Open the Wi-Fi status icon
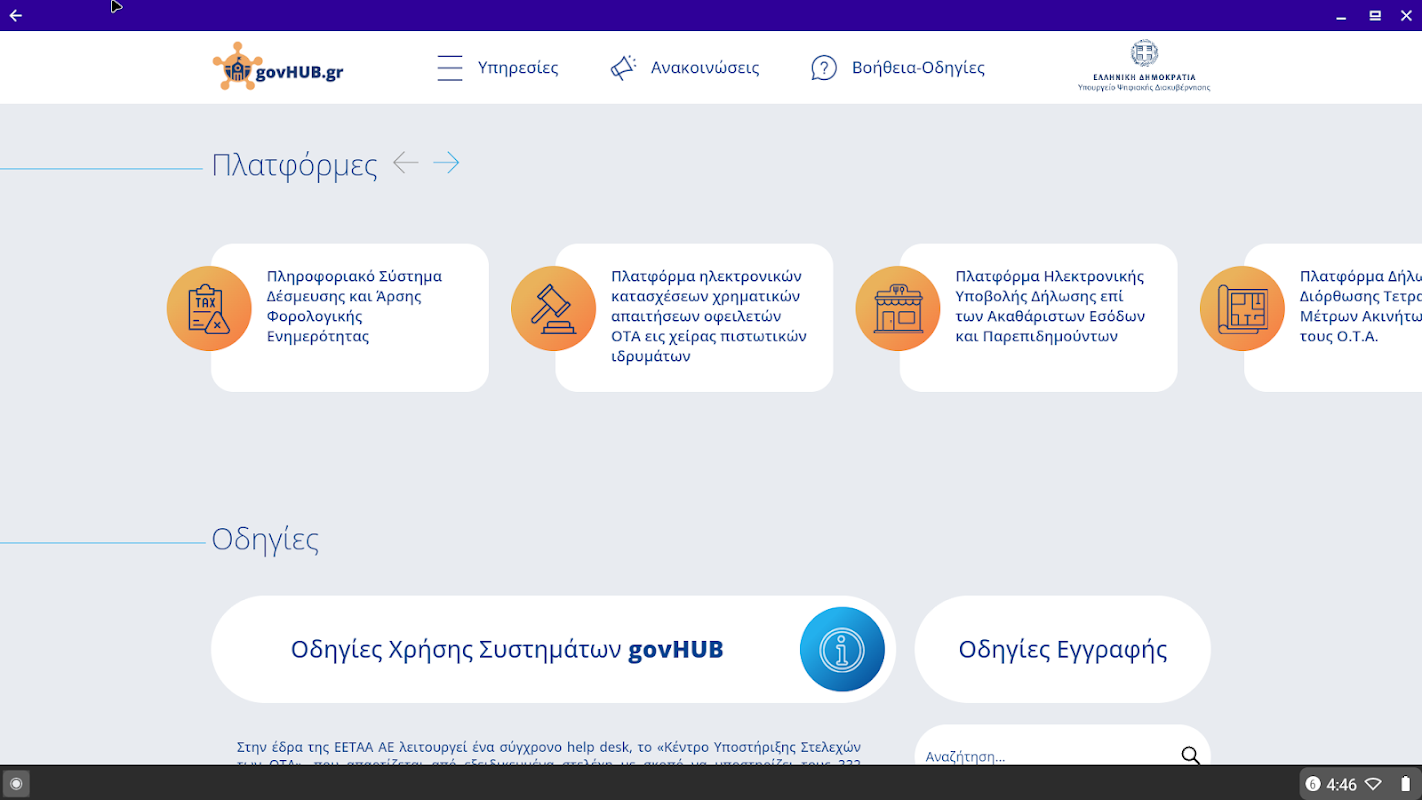The width and height of the screenshot is (1422, 800). pyautogui.click(x=1374, y=784)
